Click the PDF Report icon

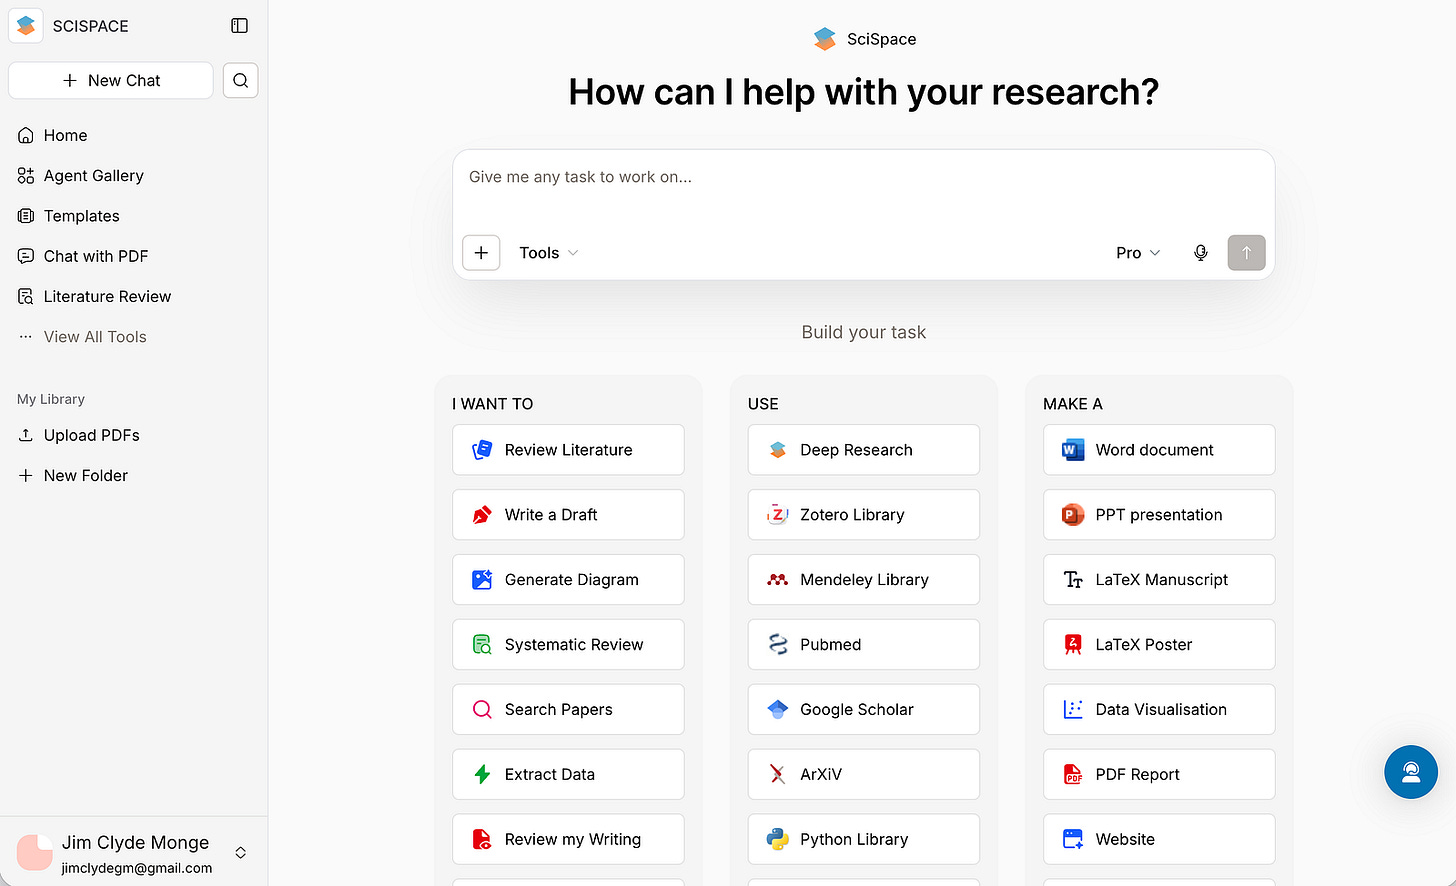coord(1073,775)
